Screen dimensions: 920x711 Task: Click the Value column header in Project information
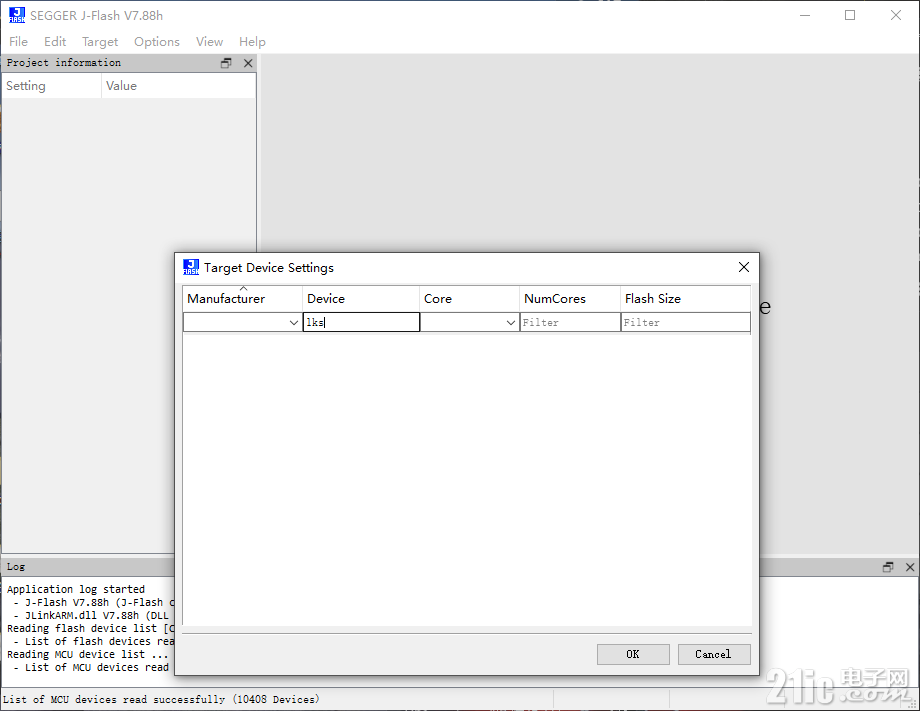point(178,86)
